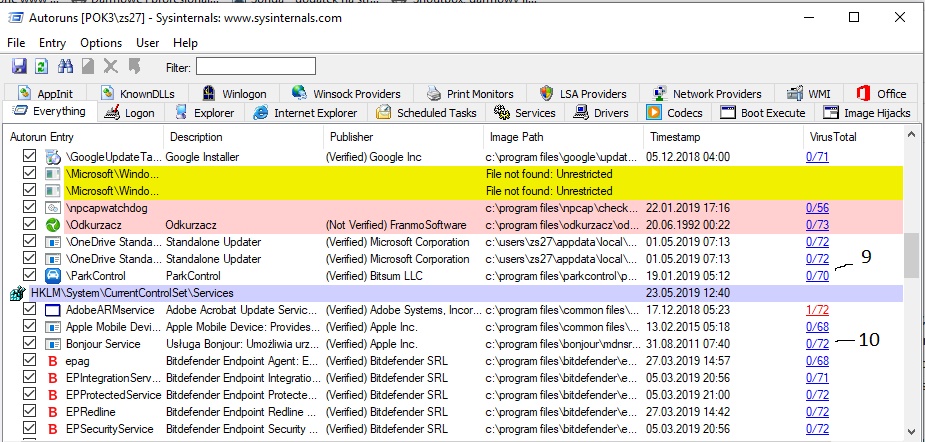Open VirusTotal result 0/71 for GoogleUpdateTask
The image size is (925, 442).
(x=817, y=157)
